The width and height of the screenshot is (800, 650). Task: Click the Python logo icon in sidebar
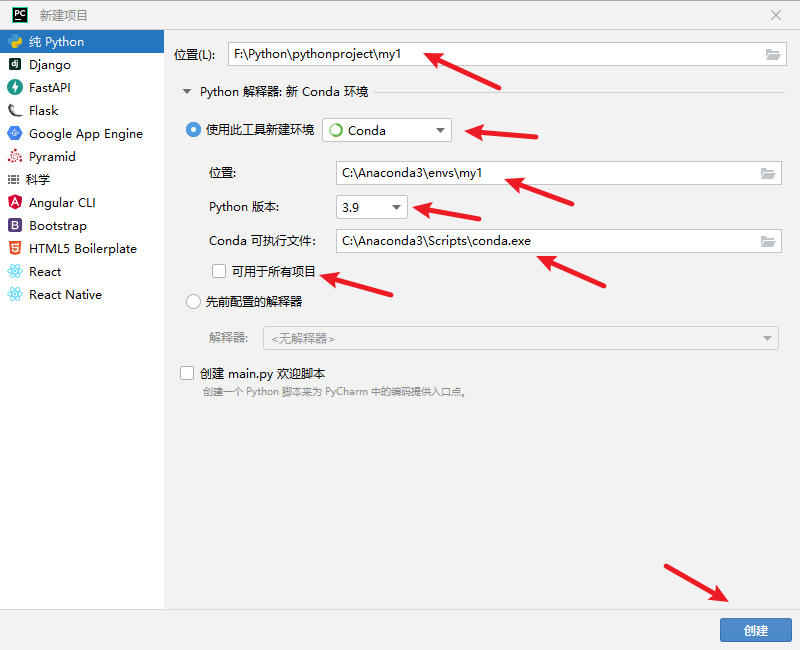[15, 41]
